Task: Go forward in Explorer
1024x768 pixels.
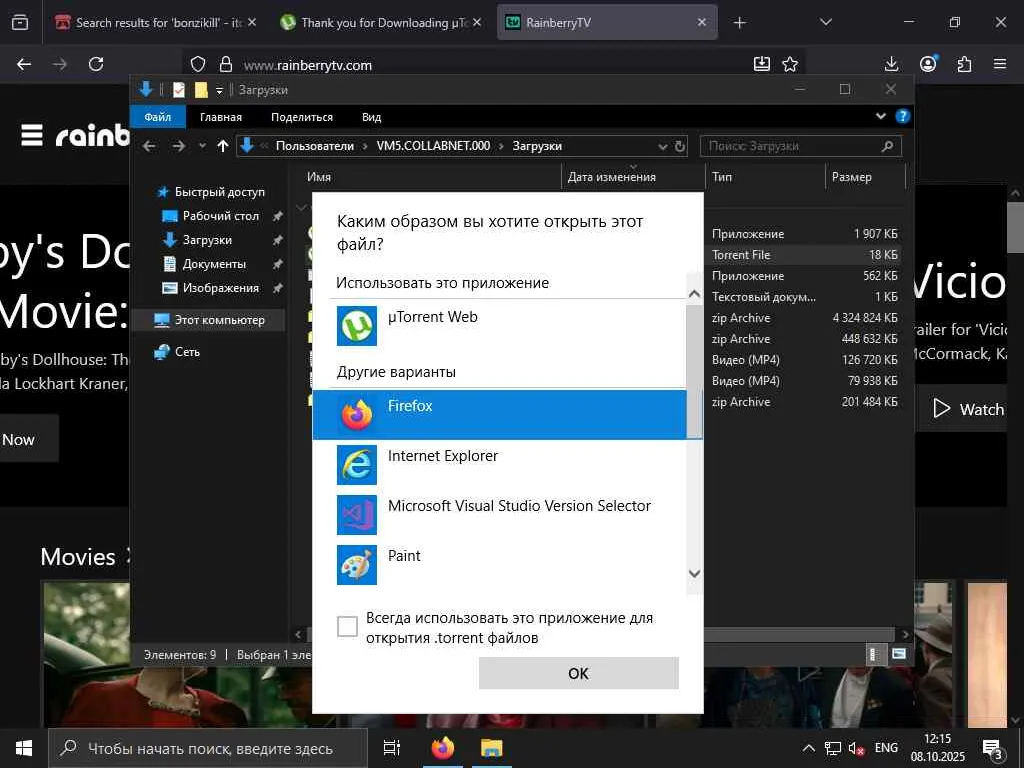Action: [x=179, y=146]
